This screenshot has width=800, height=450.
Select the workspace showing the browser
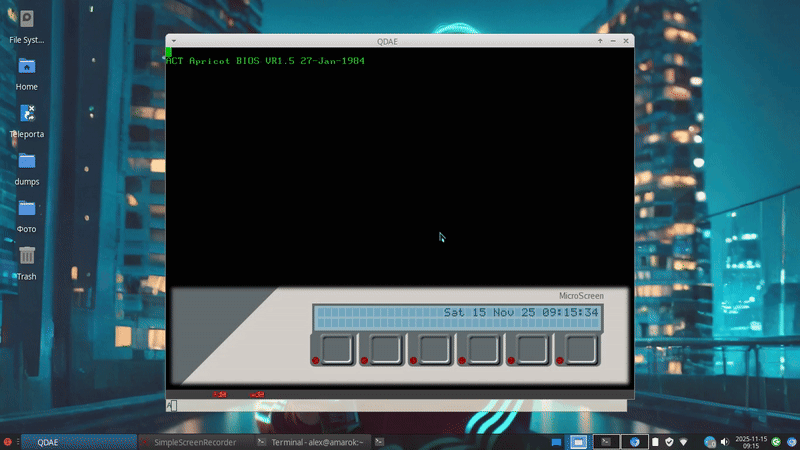pyautogui.click(x=635, y=442)
